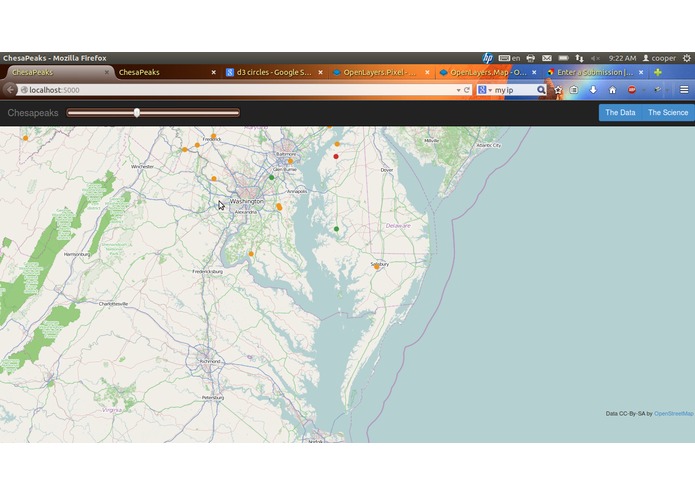
Task: Click the add-on icon beside the menu button
Action: [x=658, y=90]
